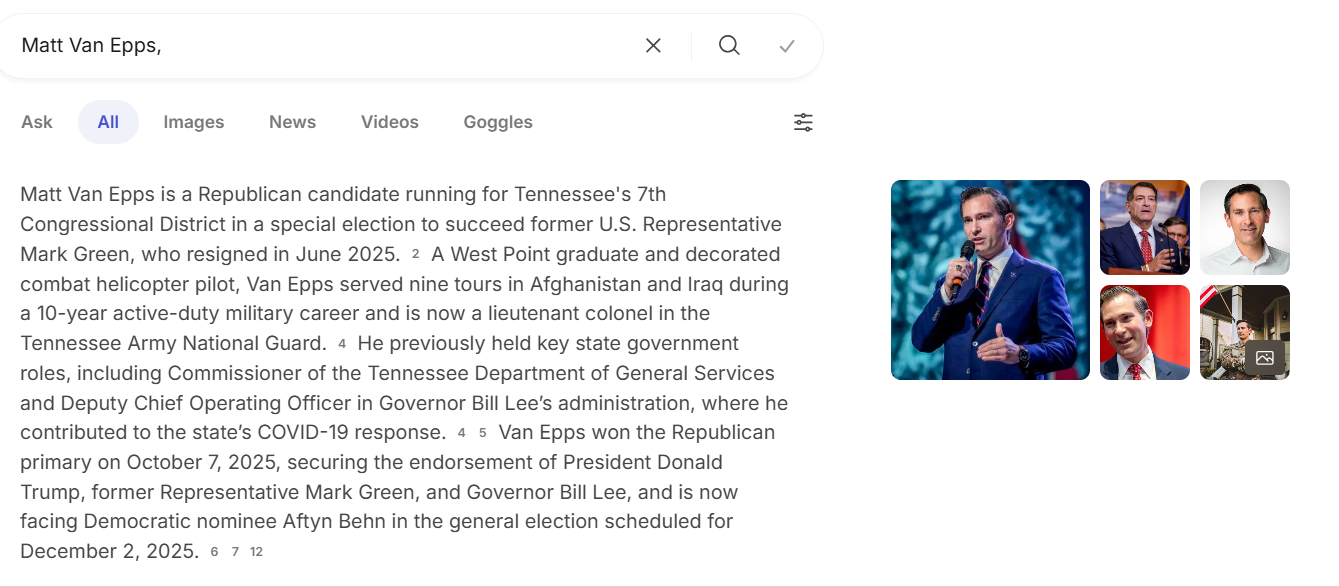Click into the search text field
This screenshot has width=1339, height=586.
click(x=320, y=45)
